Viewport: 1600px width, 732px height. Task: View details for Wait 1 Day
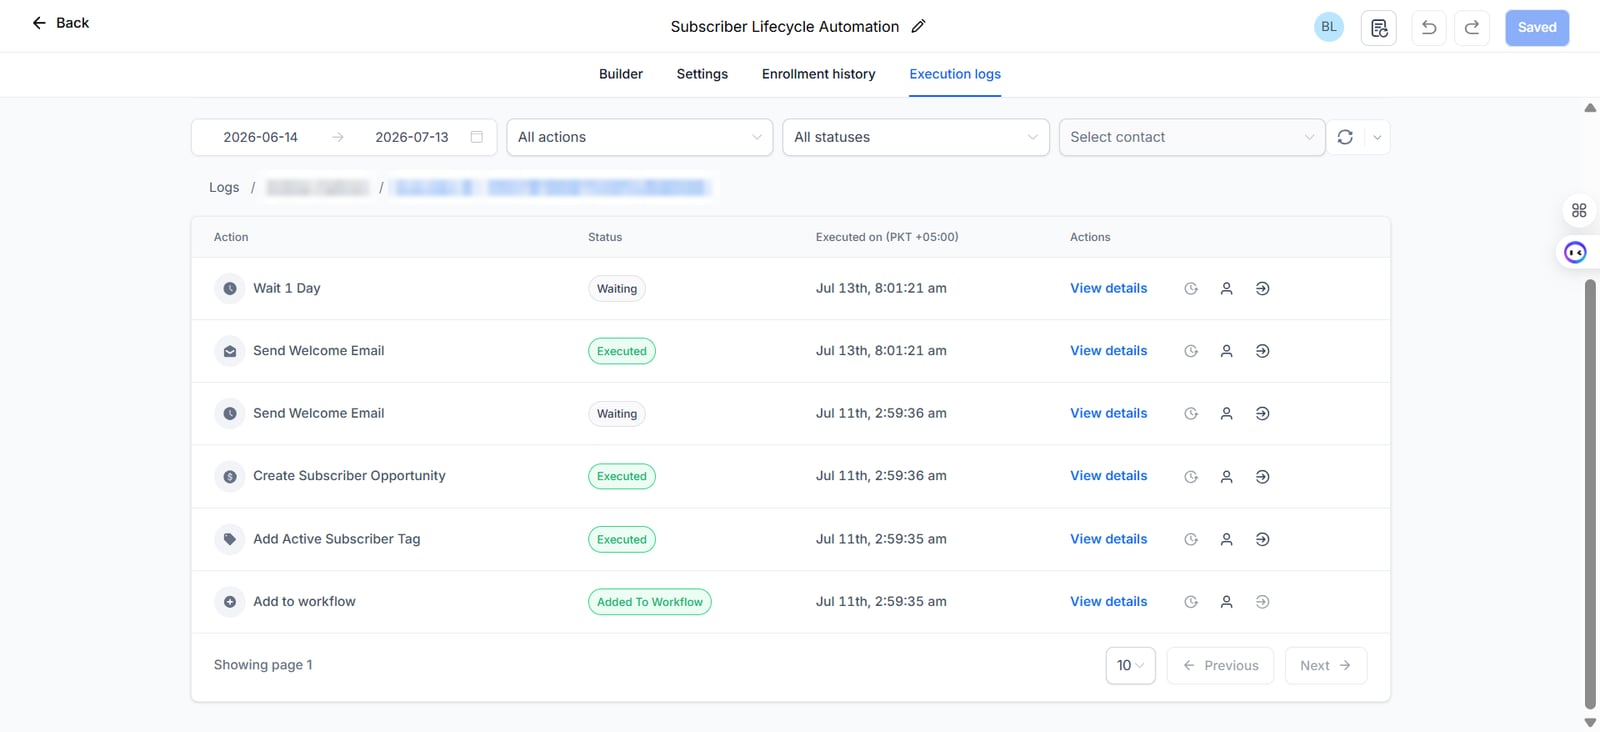pos(1108,288)
